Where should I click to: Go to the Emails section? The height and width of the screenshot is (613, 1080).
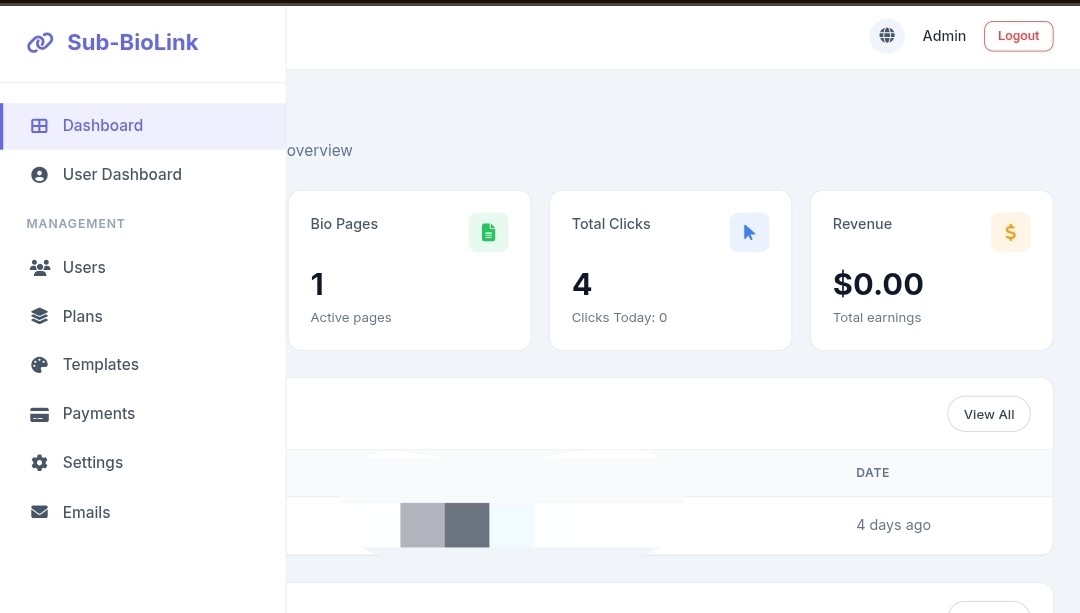[143, 512]
